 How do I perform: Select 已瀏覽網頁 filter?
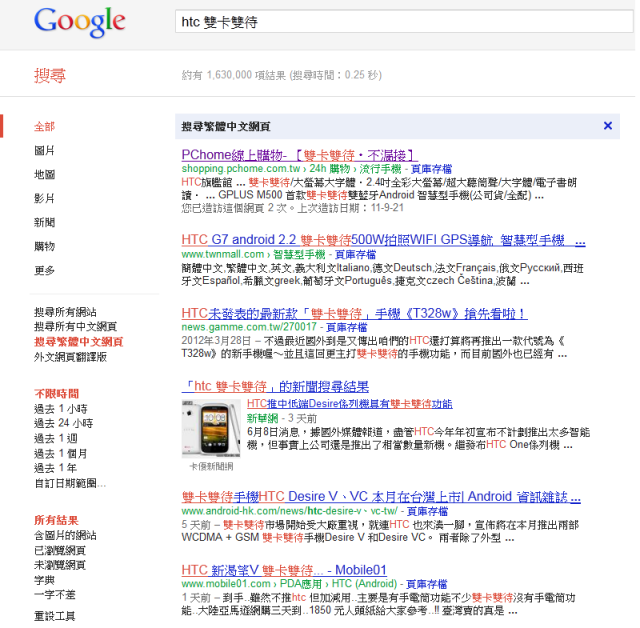point(60,551)
